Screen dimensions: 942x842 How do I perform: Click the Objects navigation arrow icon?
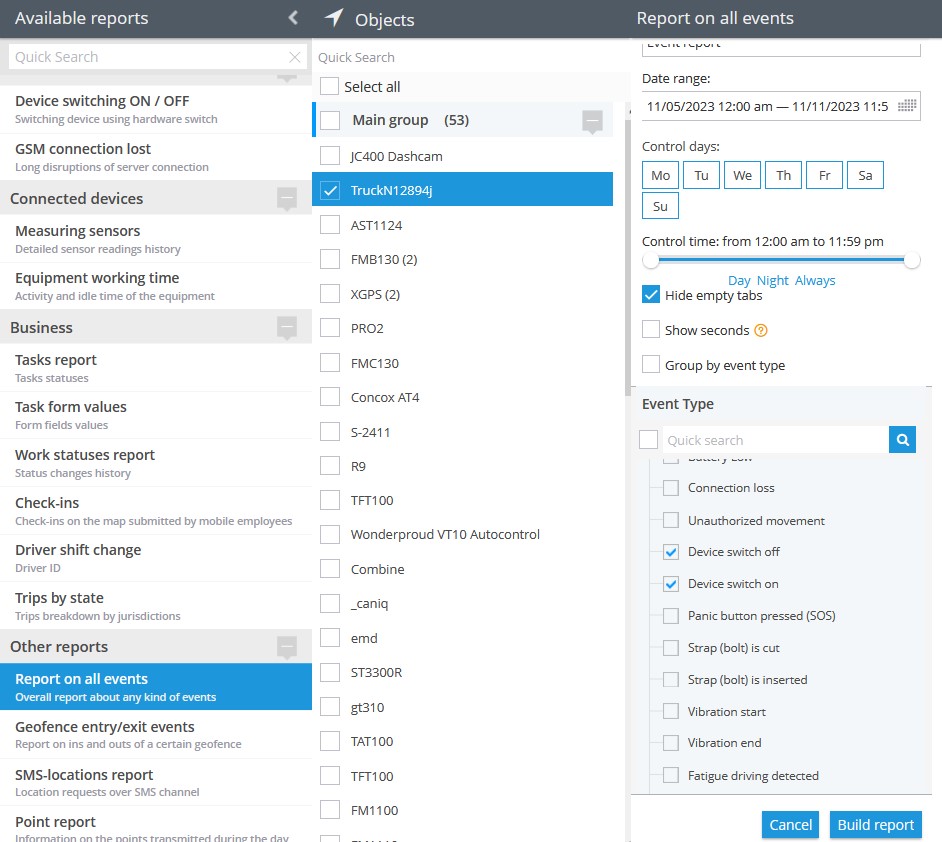(x=335, y=18)
